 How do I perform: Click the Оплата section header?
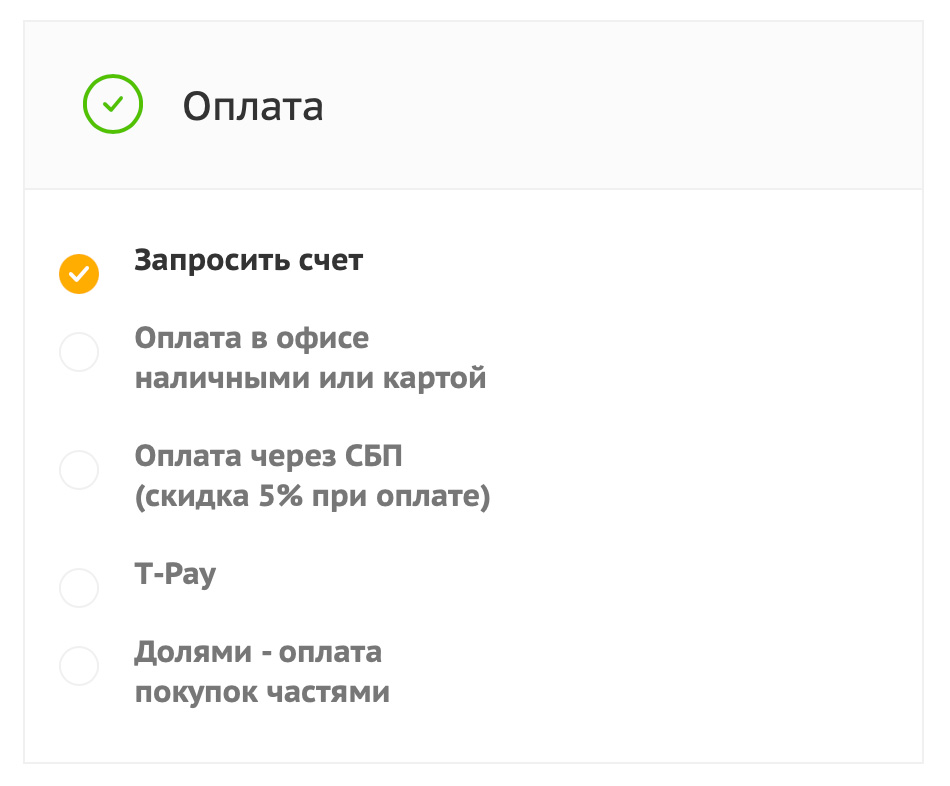tap(475, 105)
